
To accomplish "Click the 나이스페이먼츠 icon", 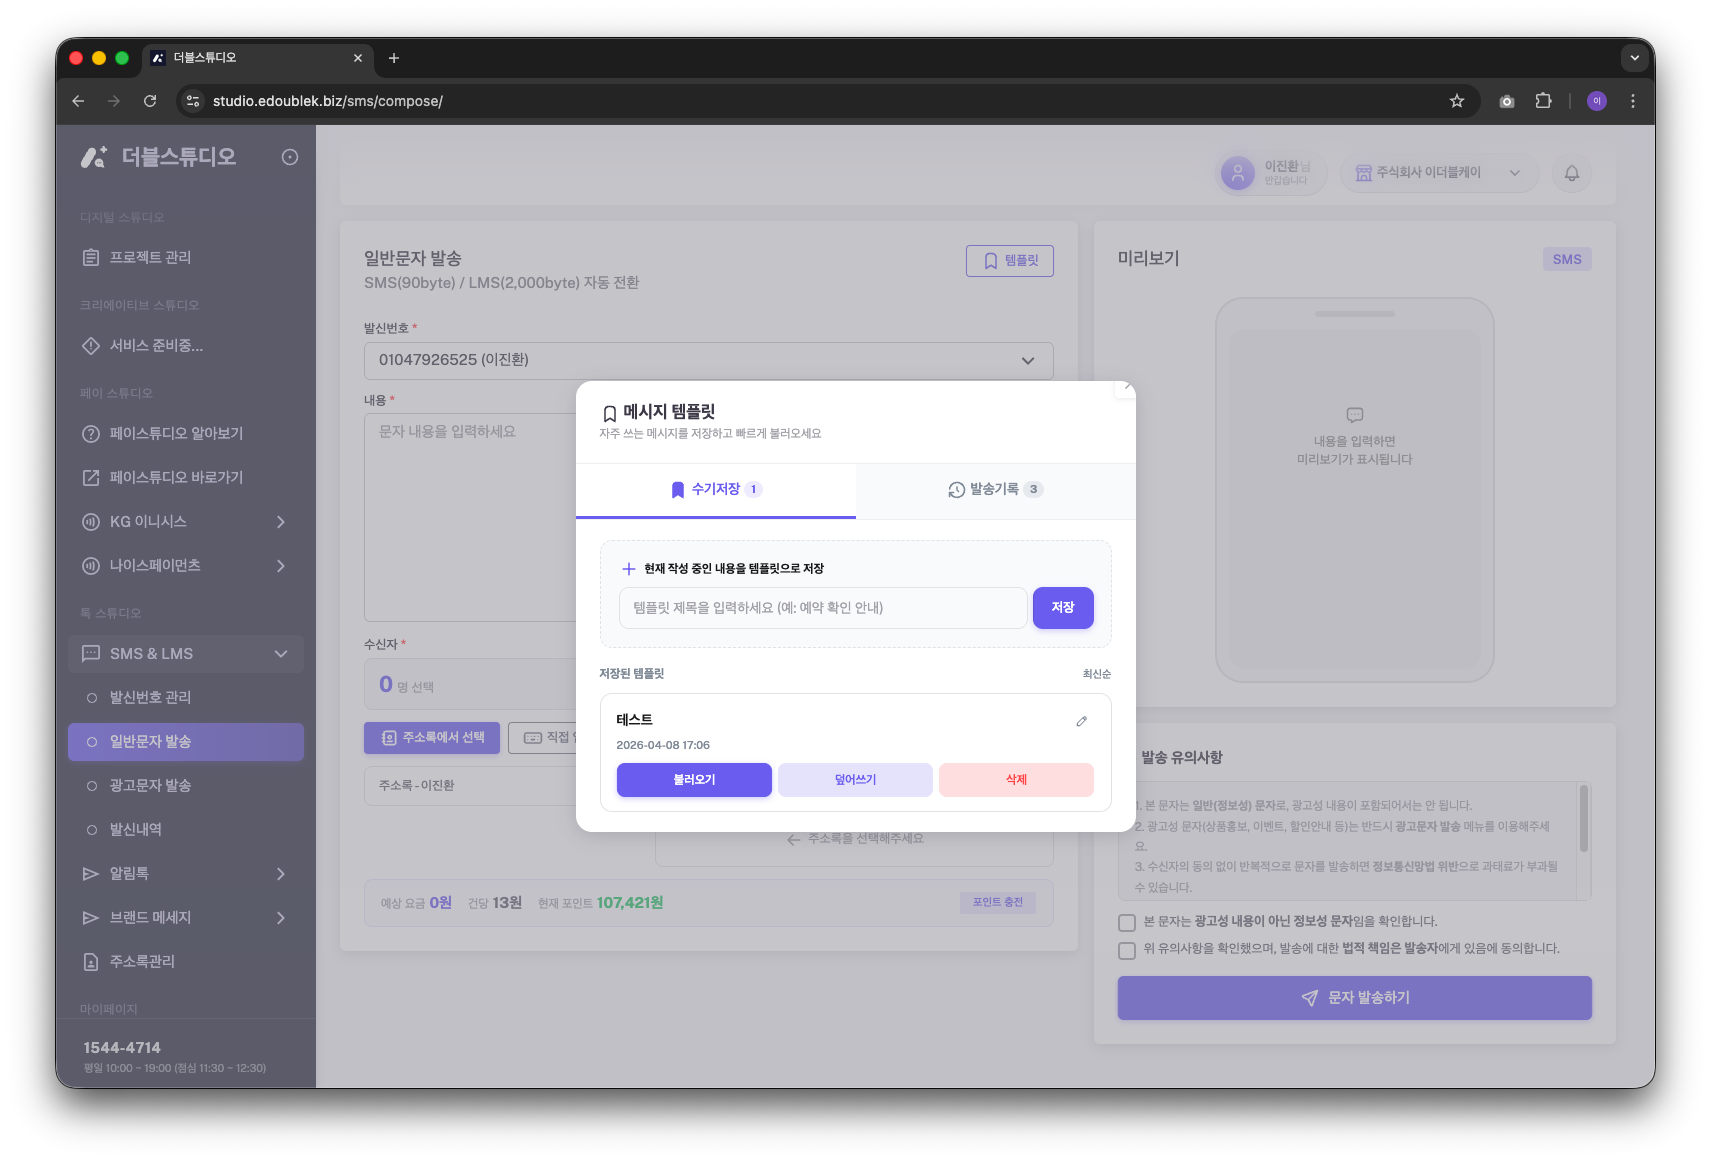I will tap(91, 566).
